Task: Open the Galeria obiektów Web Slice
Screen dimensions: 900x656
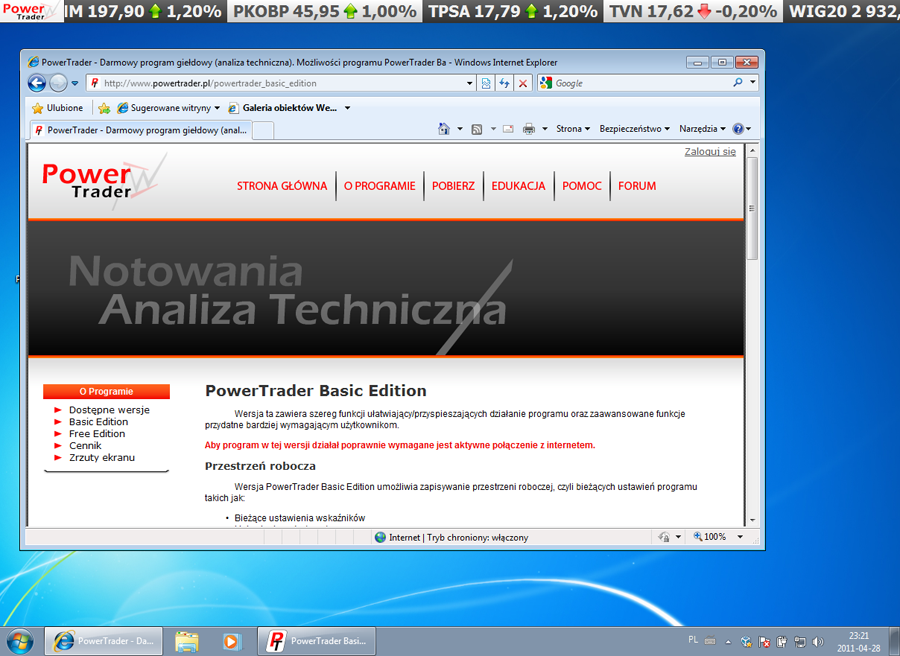Action: (x=283, y=108)
